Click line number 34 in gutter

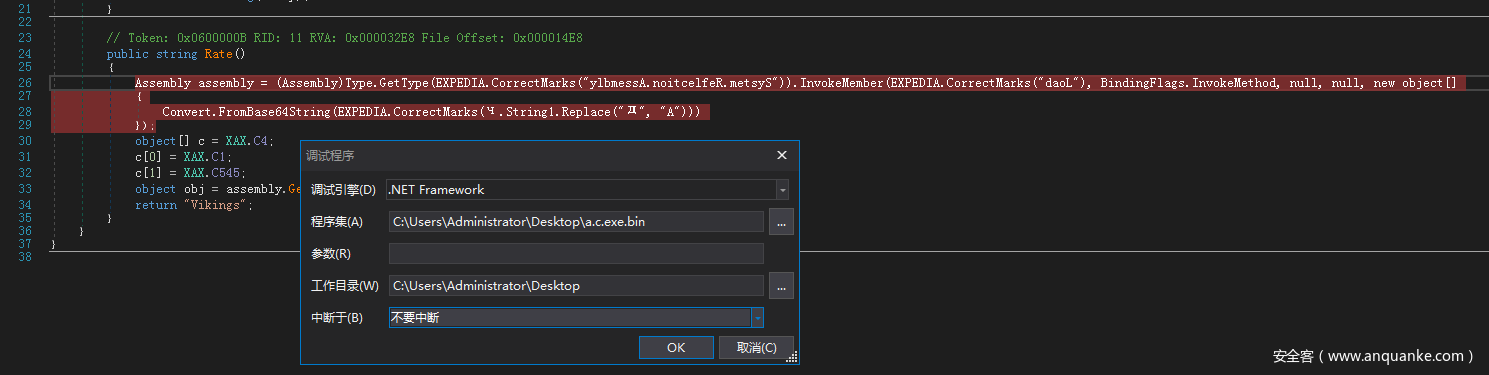pos(25,205)
